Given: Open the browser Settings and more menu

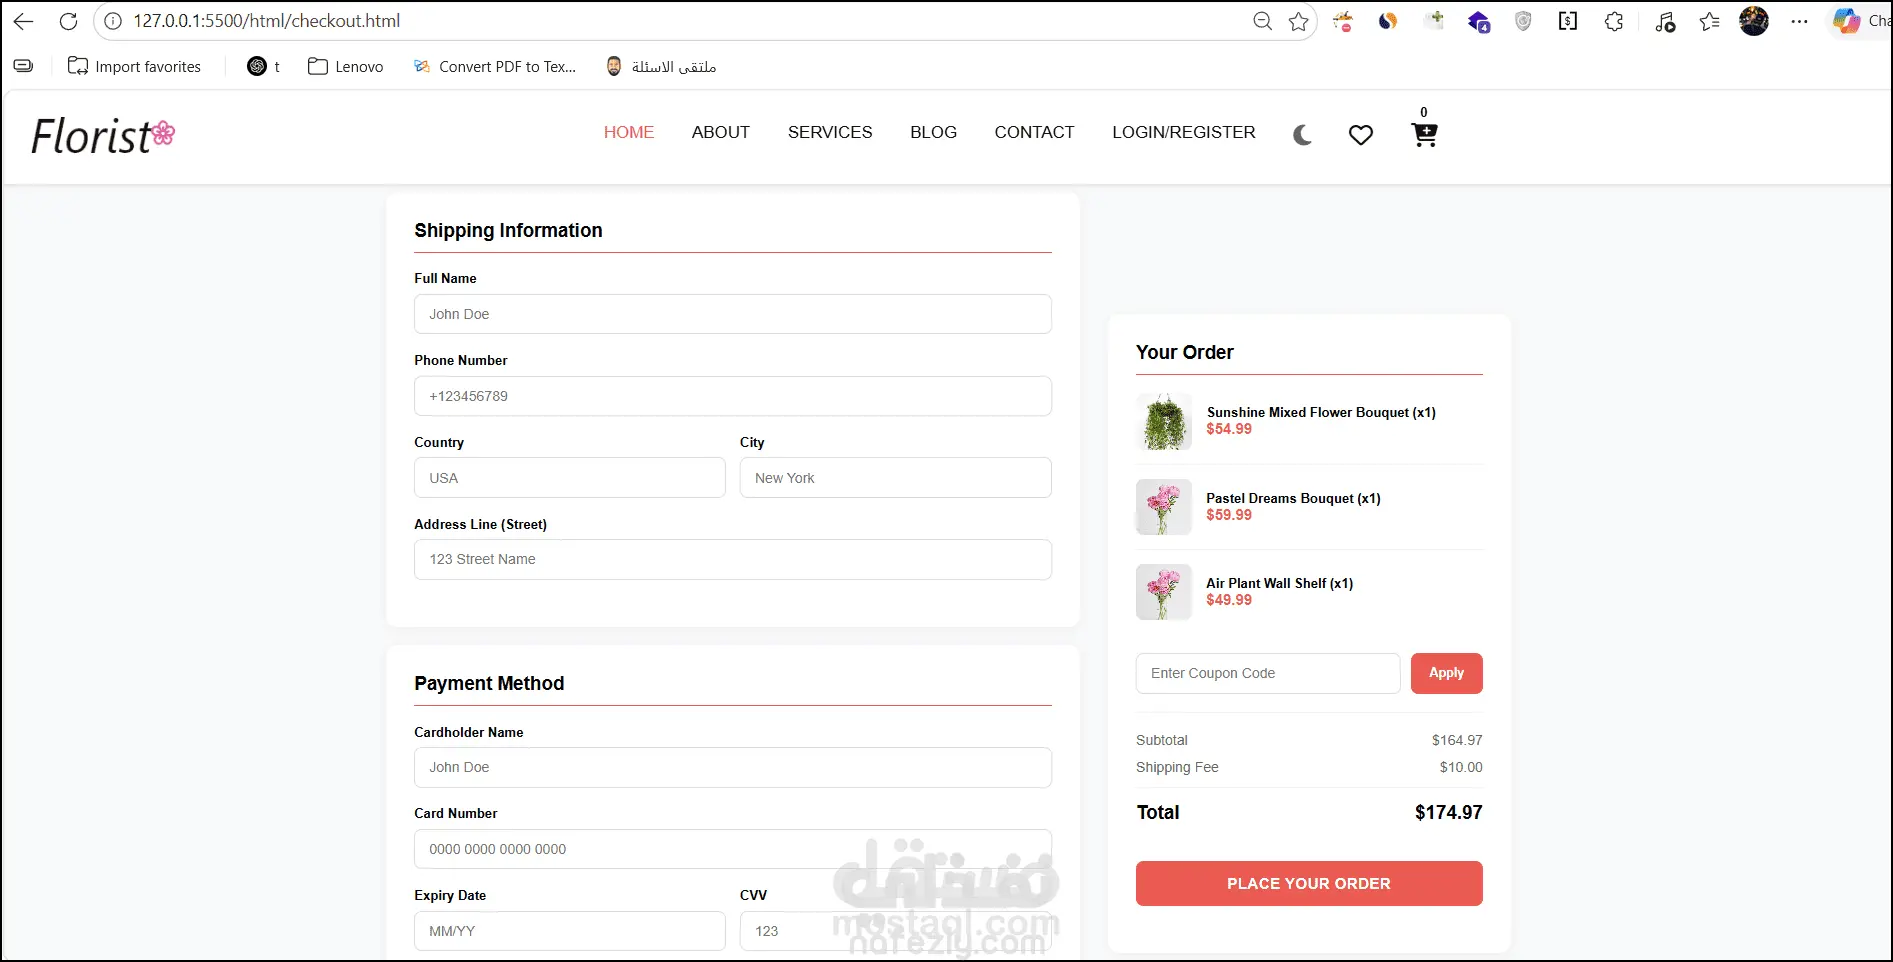Looking at the screenshot, I should (x=1799, y=21).
